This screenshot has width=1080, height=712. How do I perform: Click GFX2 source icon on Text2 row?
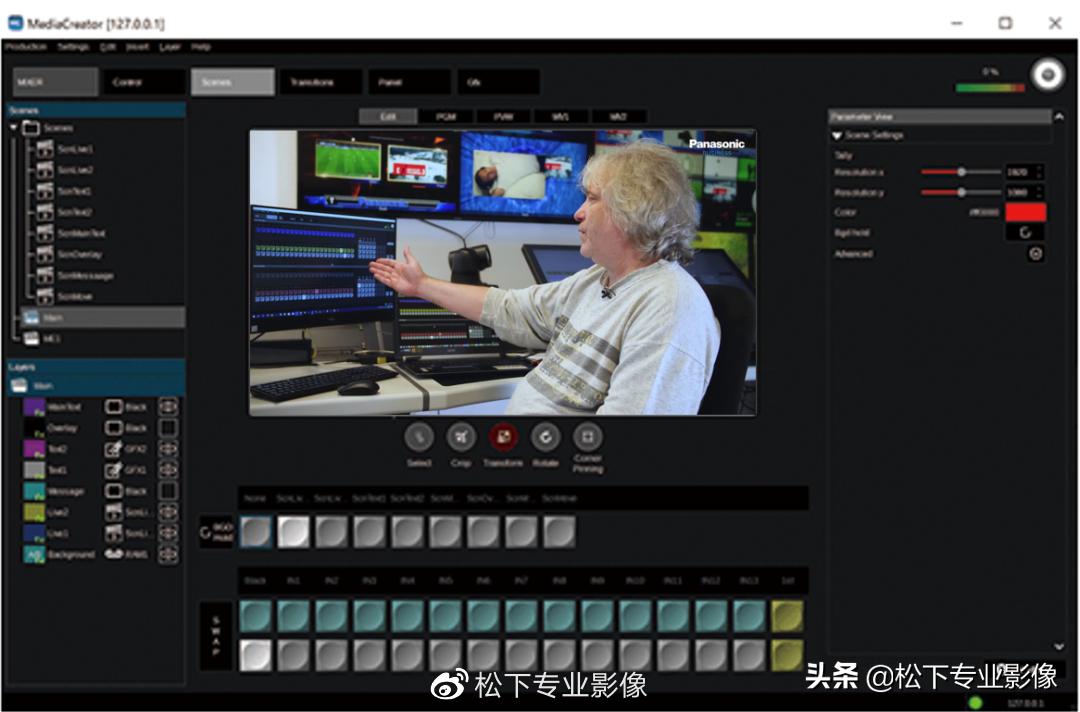click(113, 449)
